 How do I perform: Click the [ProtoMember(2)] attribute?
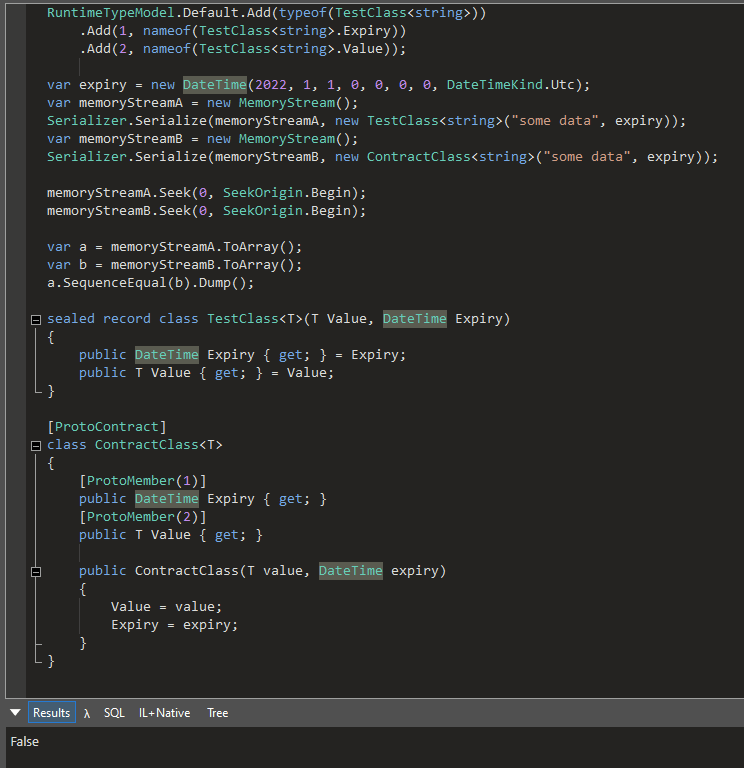(x=143, y=517)
